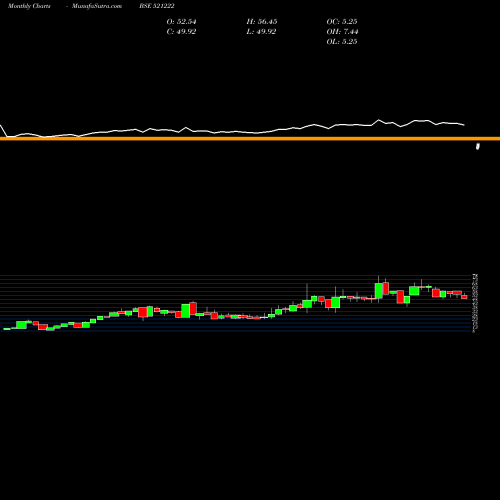Click the first green candlestick at chart start
This screenshot has height=500, width=500.
[x=7, y=329]
